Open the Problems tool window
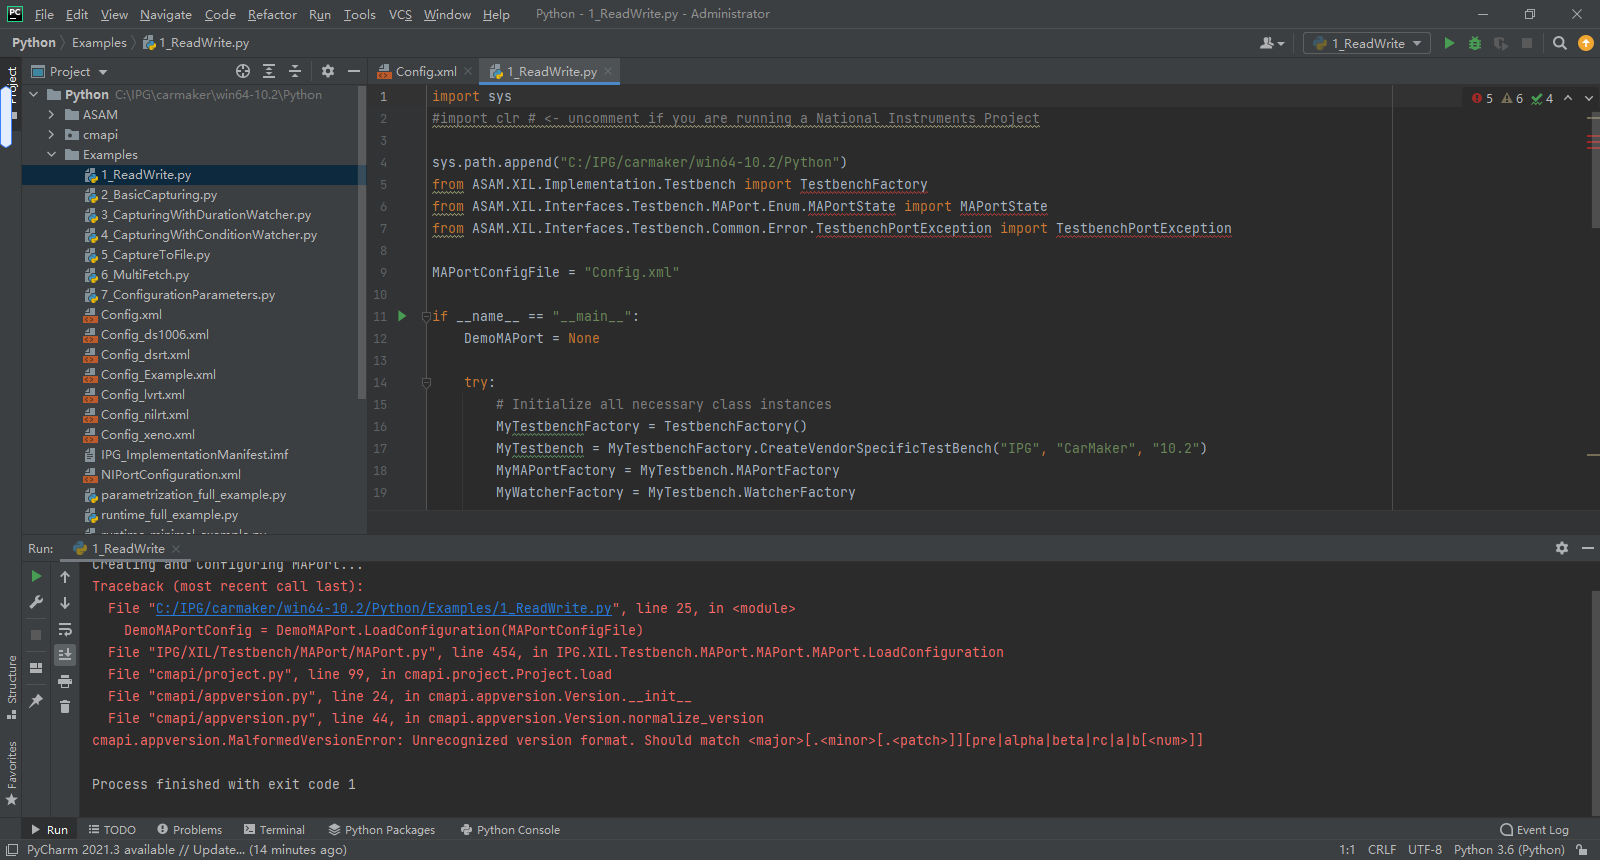Screen dimensions: 1600x860 pyautogui.click(x=189, y=830)
